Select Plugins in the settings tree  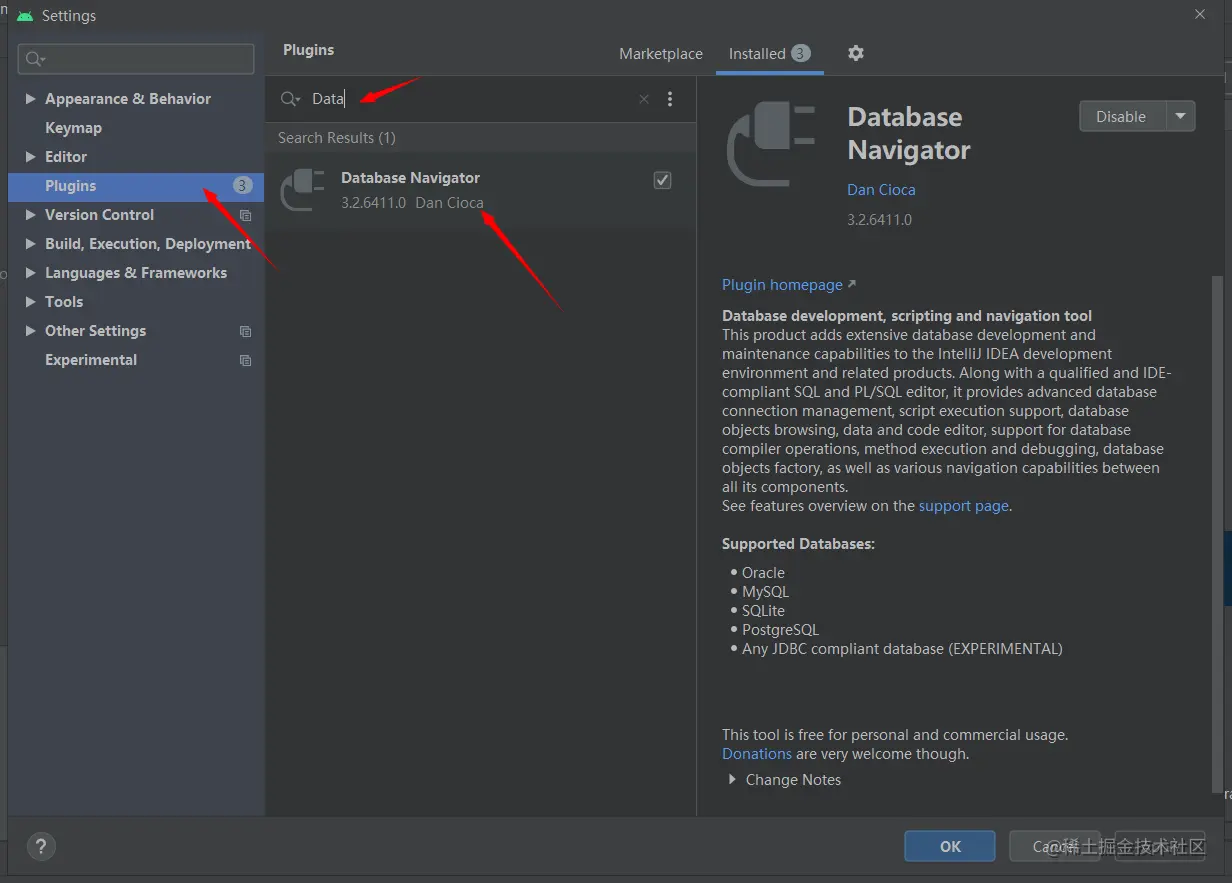pyautogui.click(x=136, y=186)
